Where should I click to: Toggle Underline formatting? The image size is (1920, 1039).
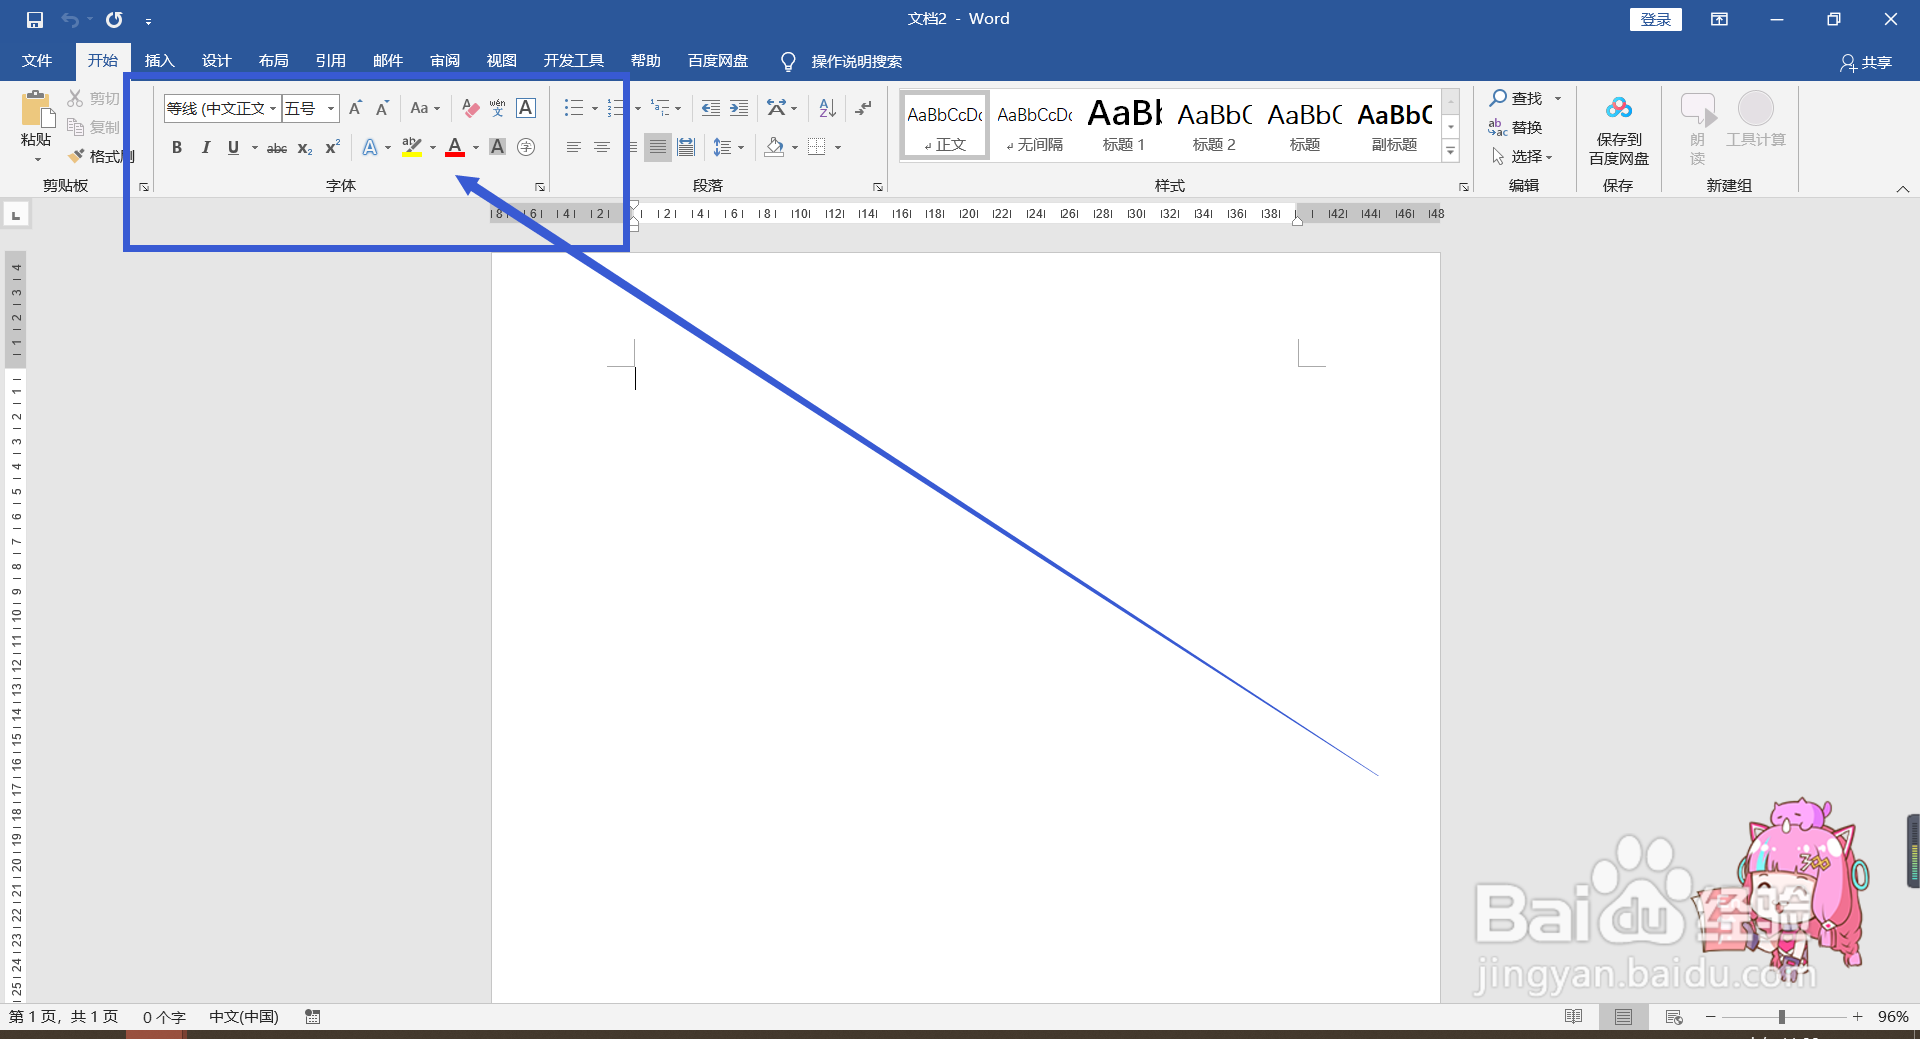(x=233, y=147)
